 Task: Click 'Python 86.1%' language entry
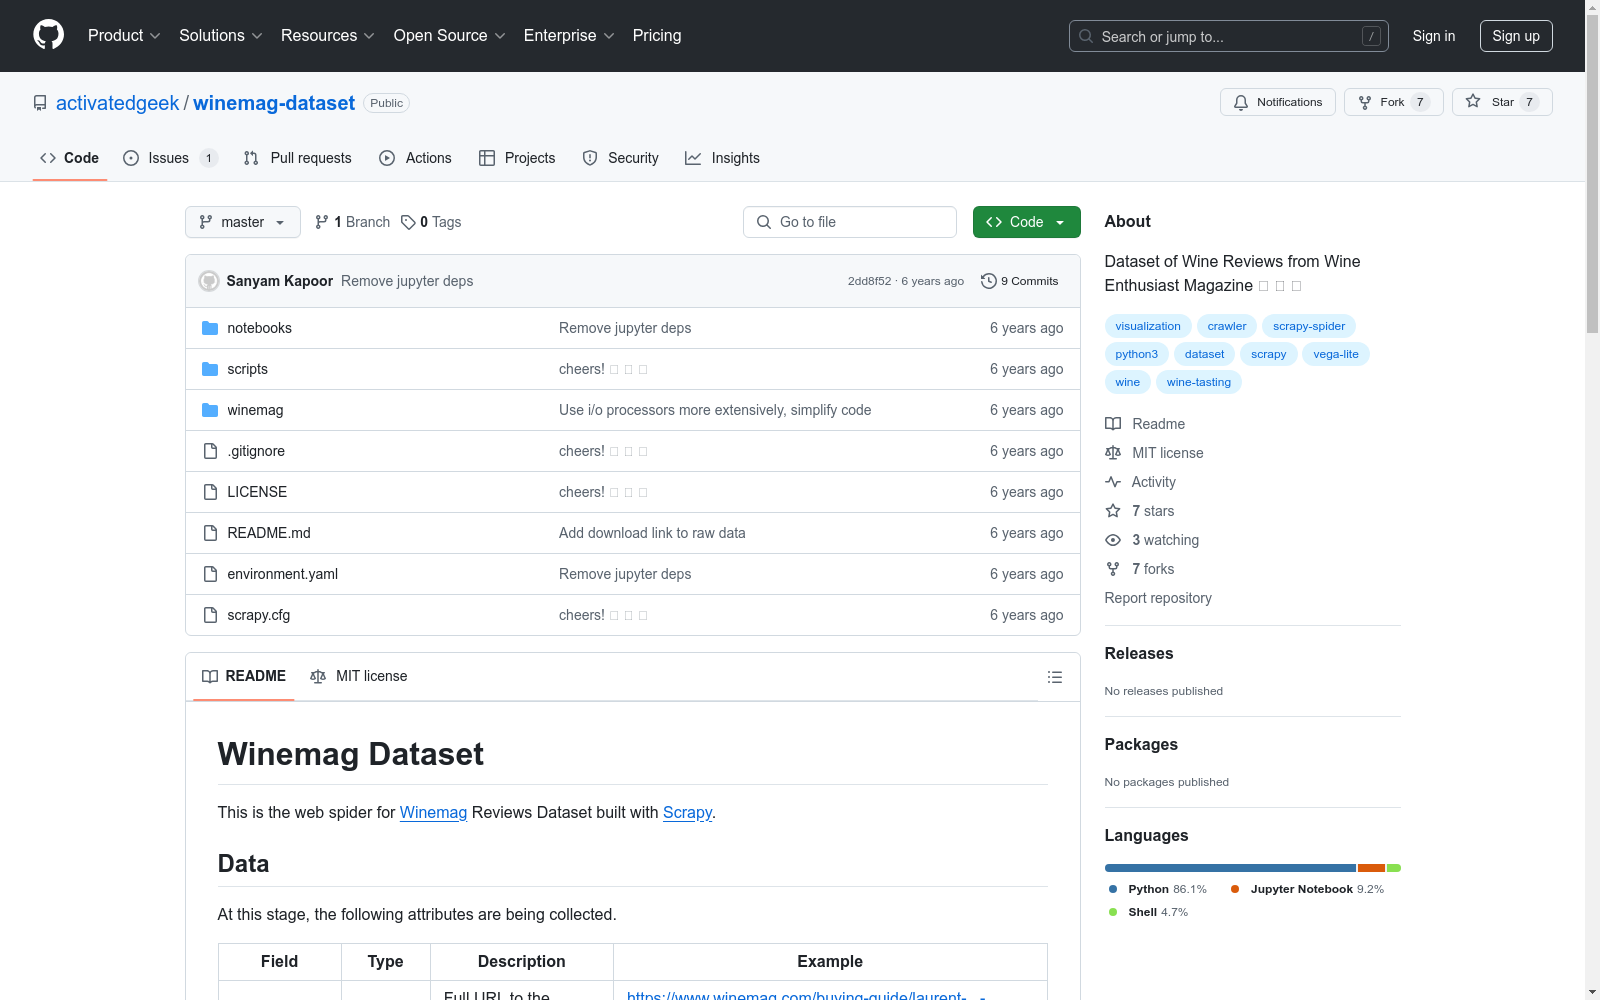tap(1157, 889)
